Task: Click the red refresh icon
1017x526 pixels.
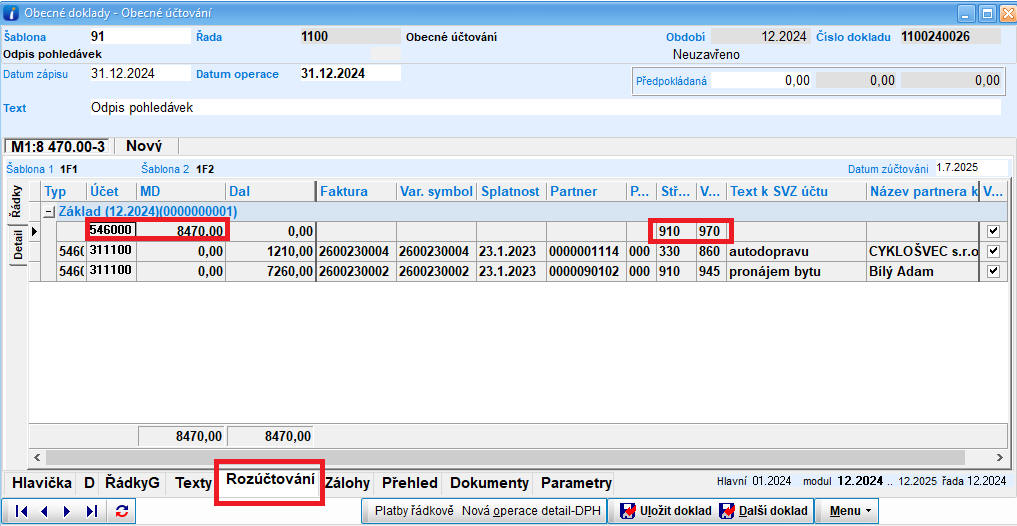Action: (122, 511)
